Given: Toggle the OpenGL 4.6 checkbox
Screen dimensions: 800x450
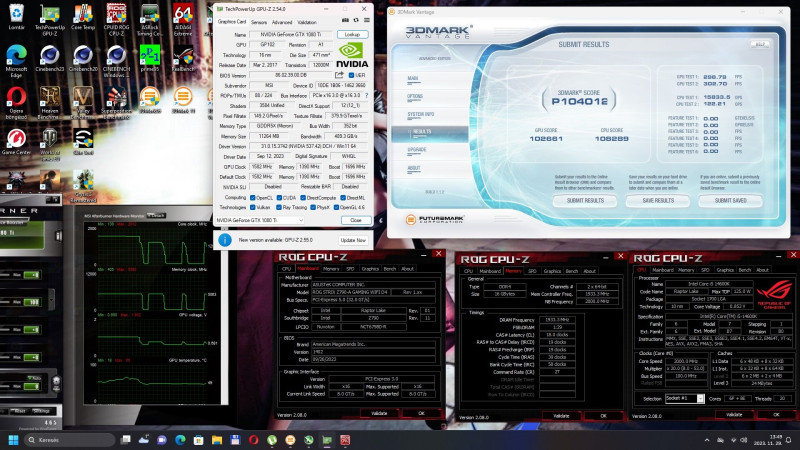Looking at the screenshot, I should pos(336,207).
